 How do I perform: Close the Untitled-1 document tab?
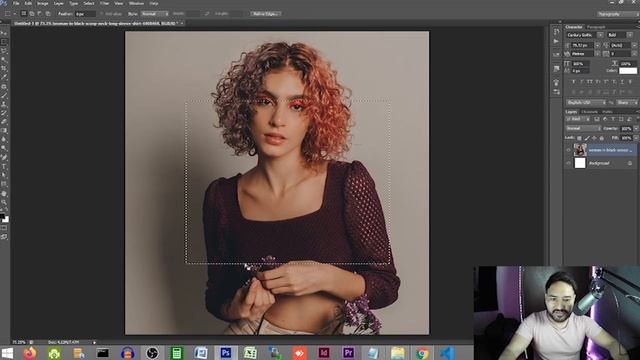(x=182, y=23)
